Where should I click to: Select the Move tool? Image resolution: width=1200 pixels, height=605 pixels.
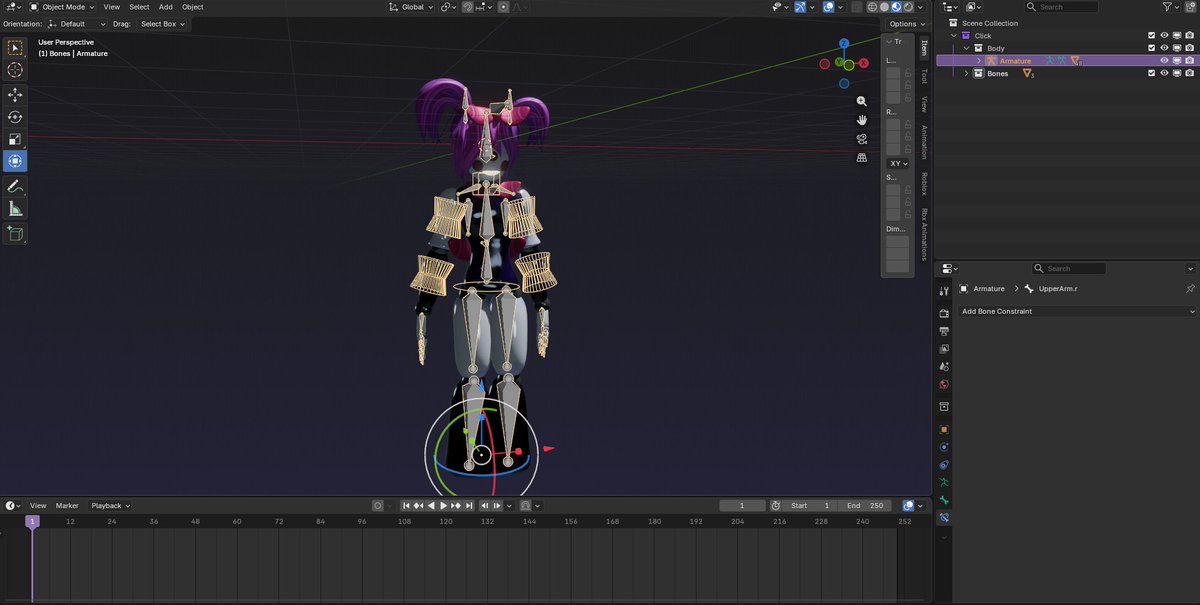coord(15,95)
